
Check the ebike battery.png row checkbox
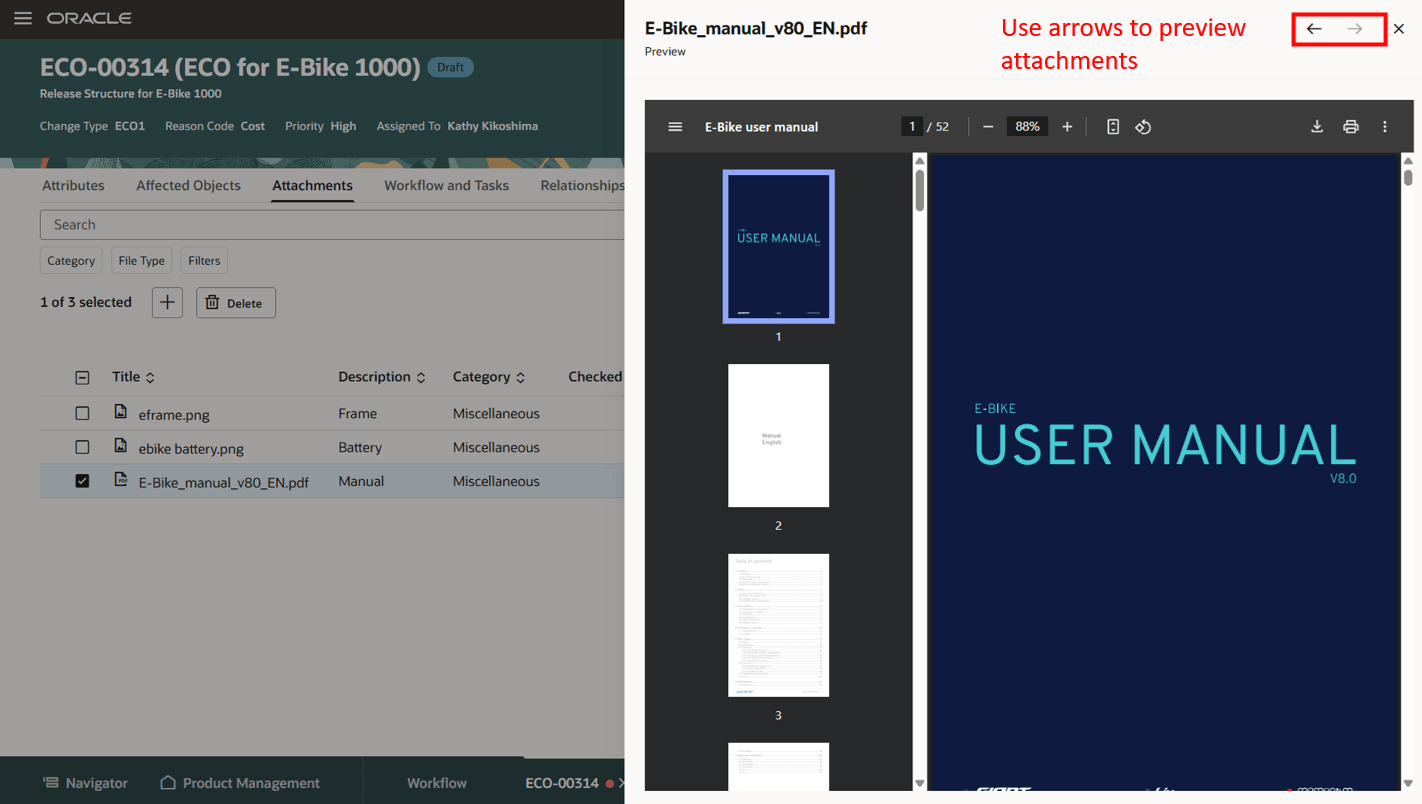(82, 447)
